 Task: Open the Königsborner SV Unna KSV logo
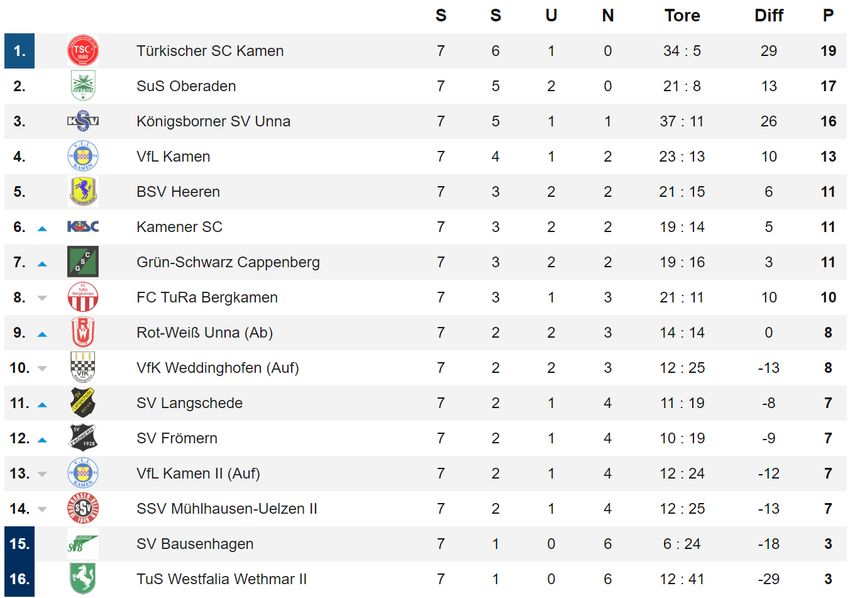tap(83, 121)
